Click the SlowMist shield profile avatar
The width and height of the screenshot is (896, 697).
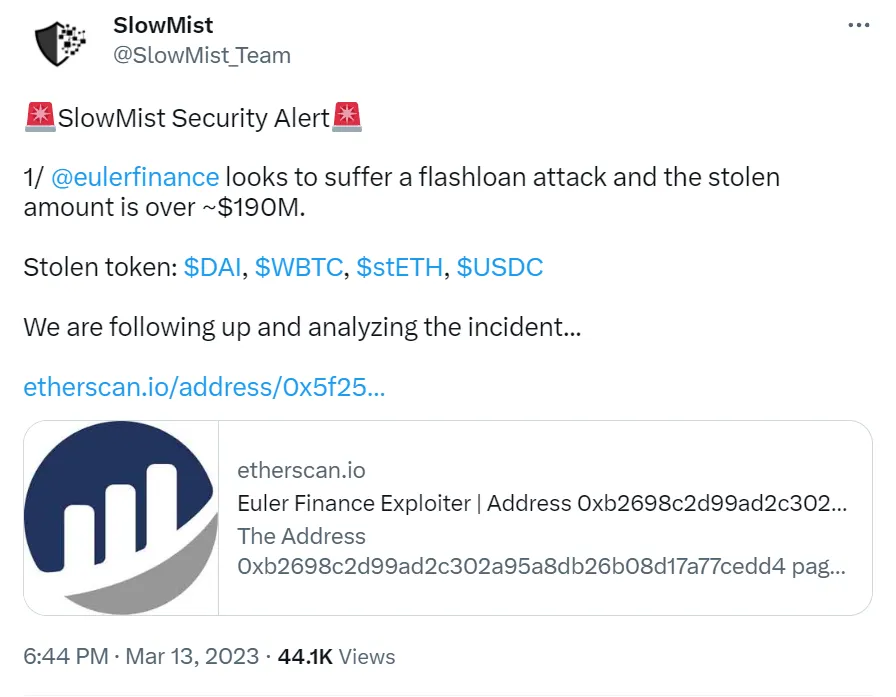click(61, 42)
